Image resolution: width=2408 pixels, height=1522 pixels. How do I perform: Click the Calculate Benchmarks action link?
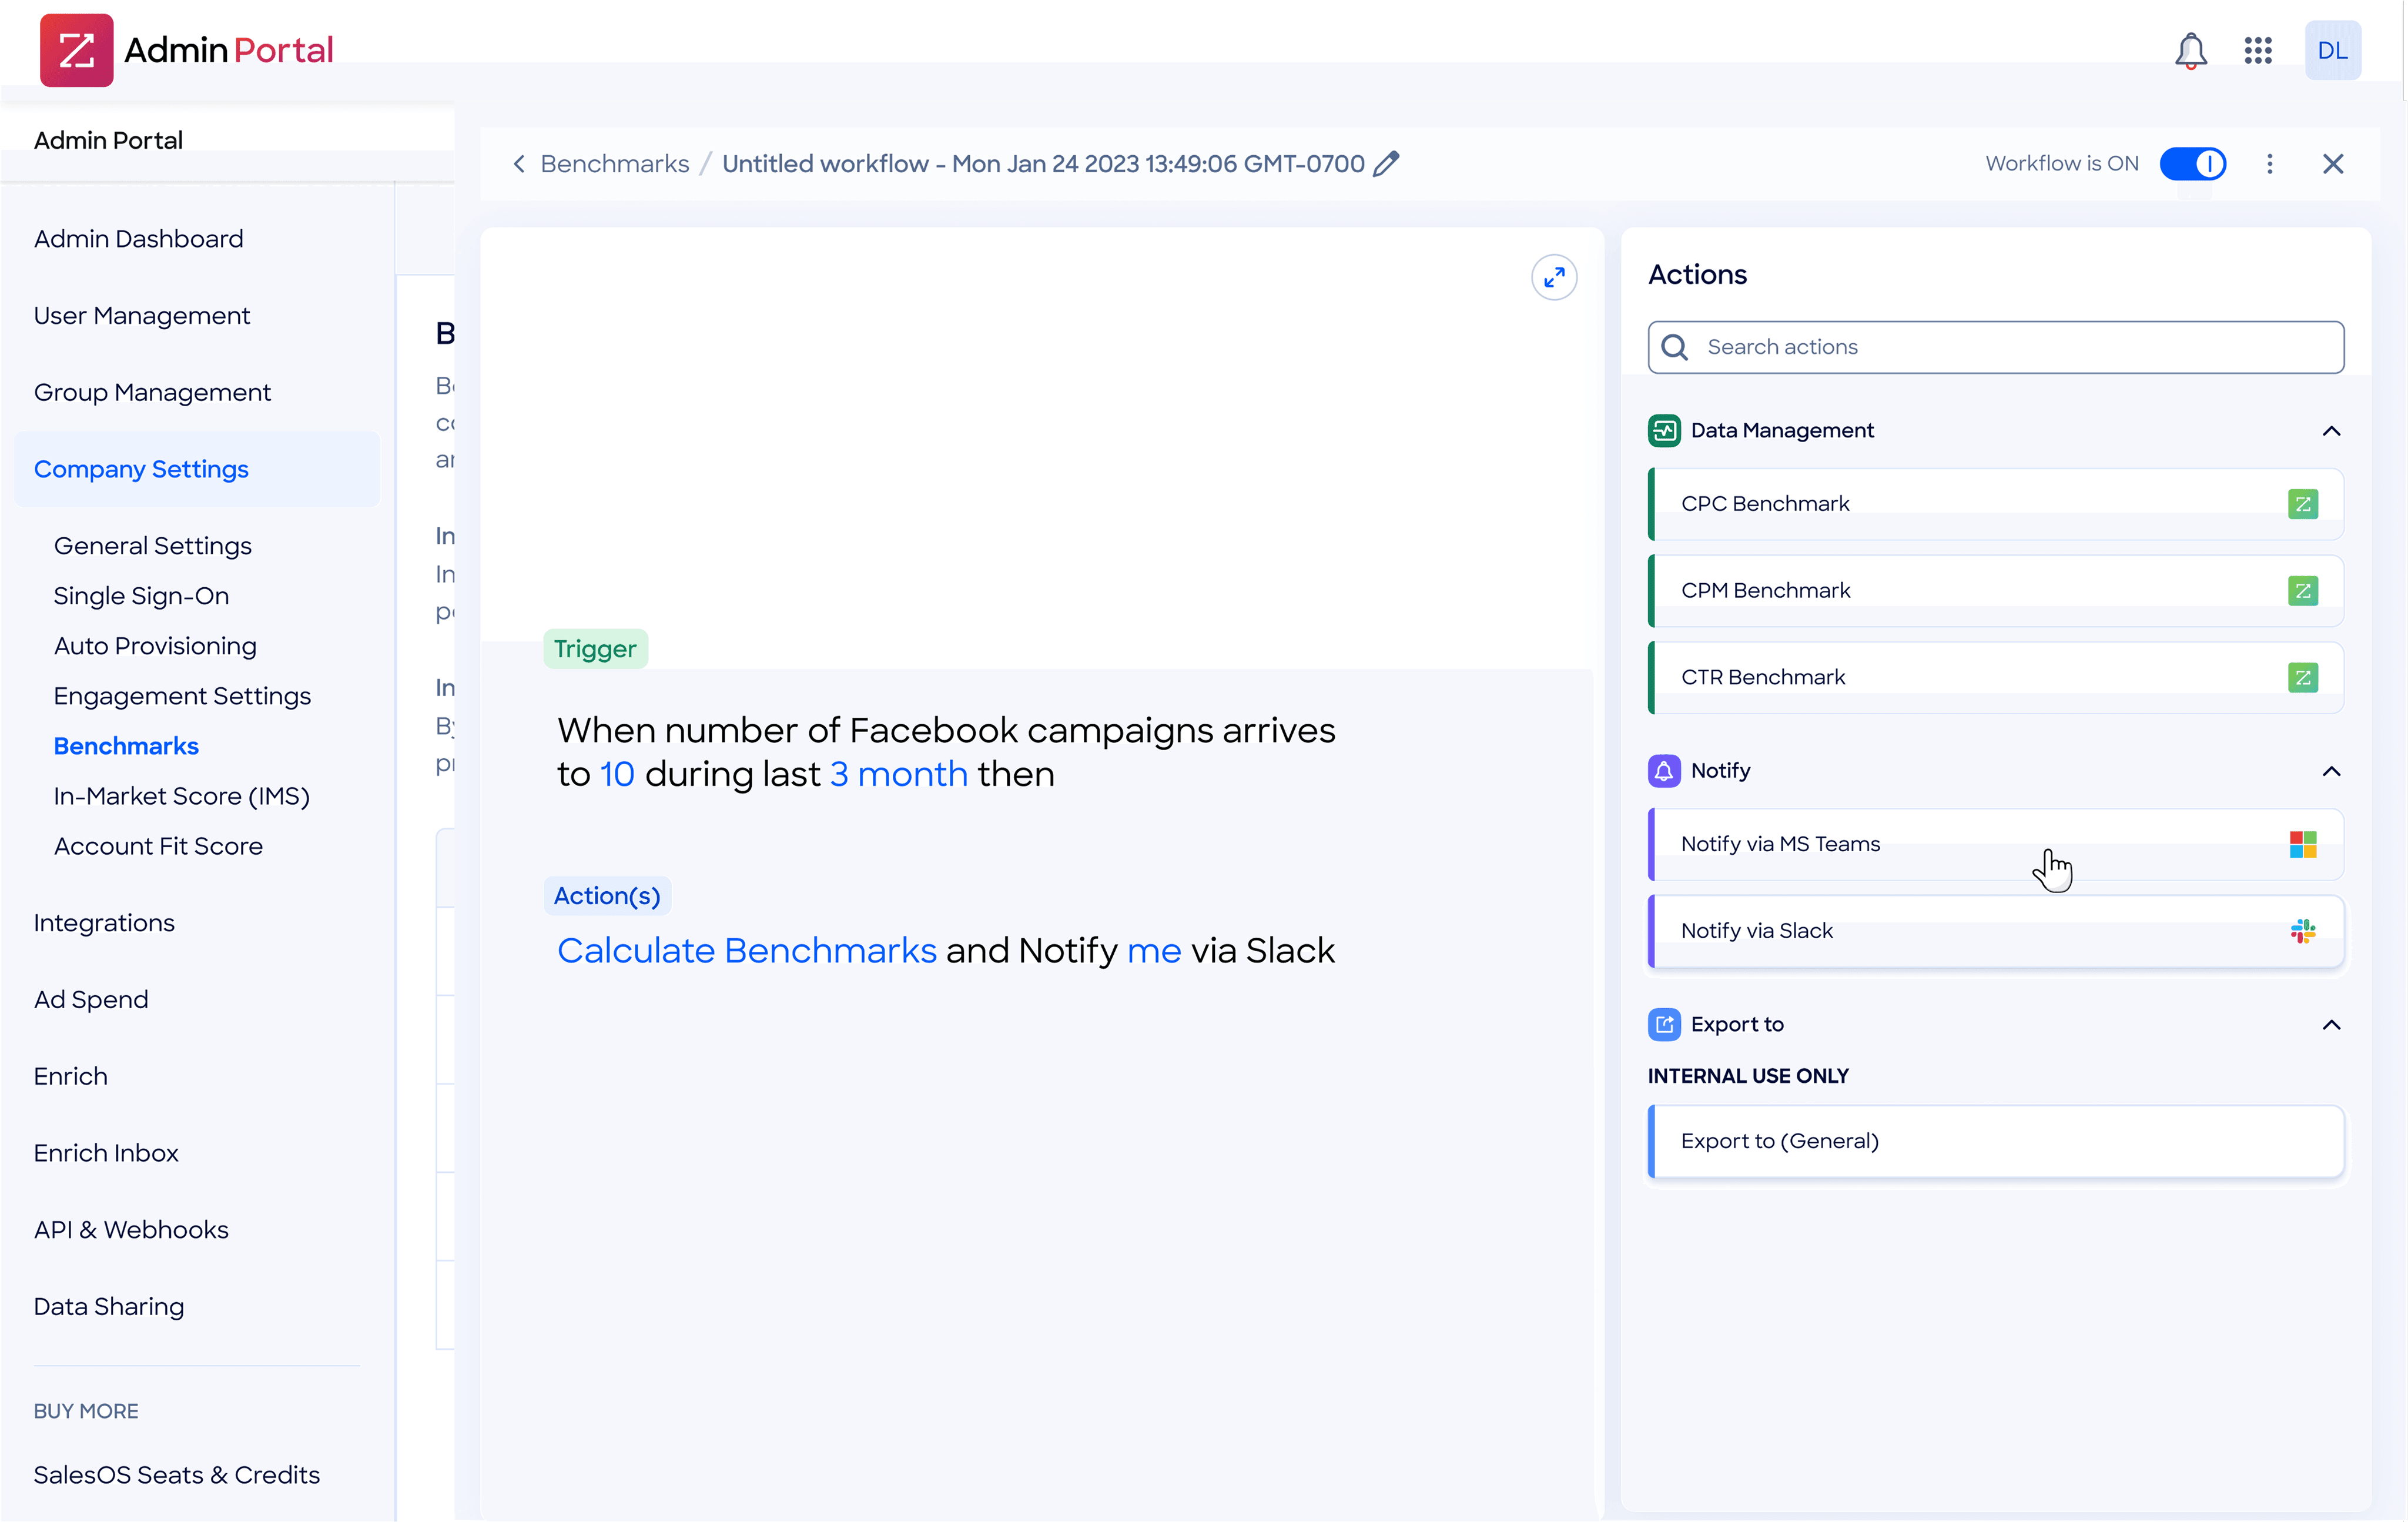pos(746,950)
